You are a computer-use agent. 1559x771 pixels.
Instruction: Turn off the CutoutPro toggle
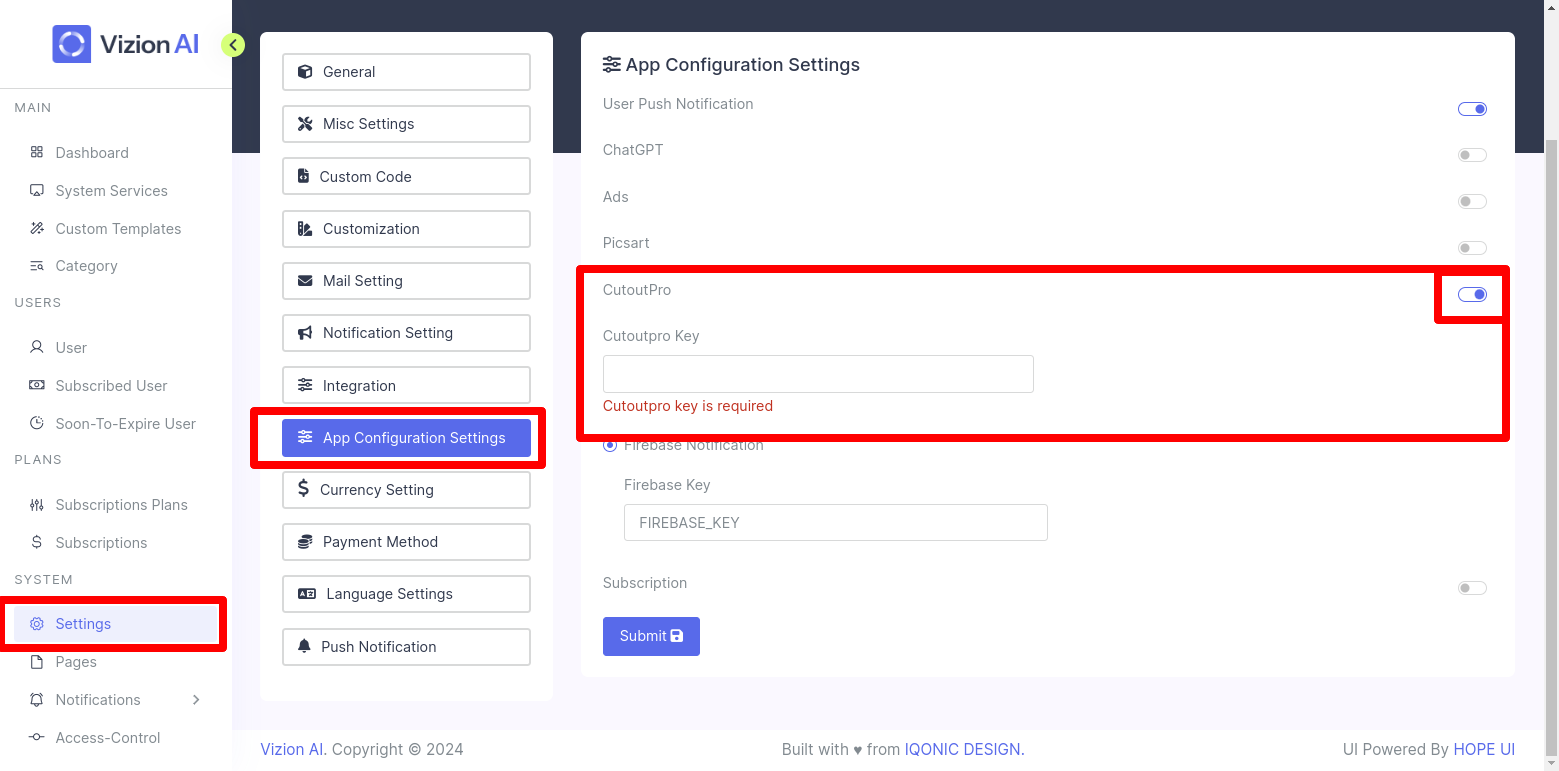[1472, 294]
